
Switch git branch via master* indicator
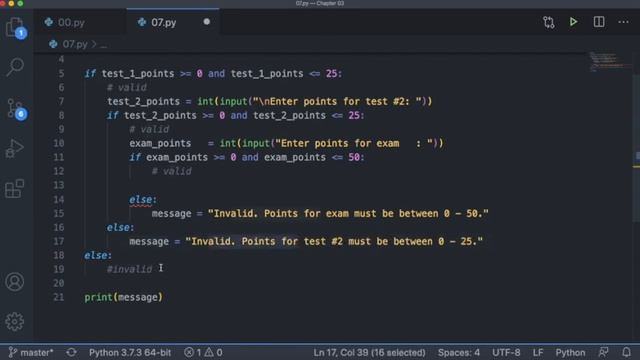[31, 352]
